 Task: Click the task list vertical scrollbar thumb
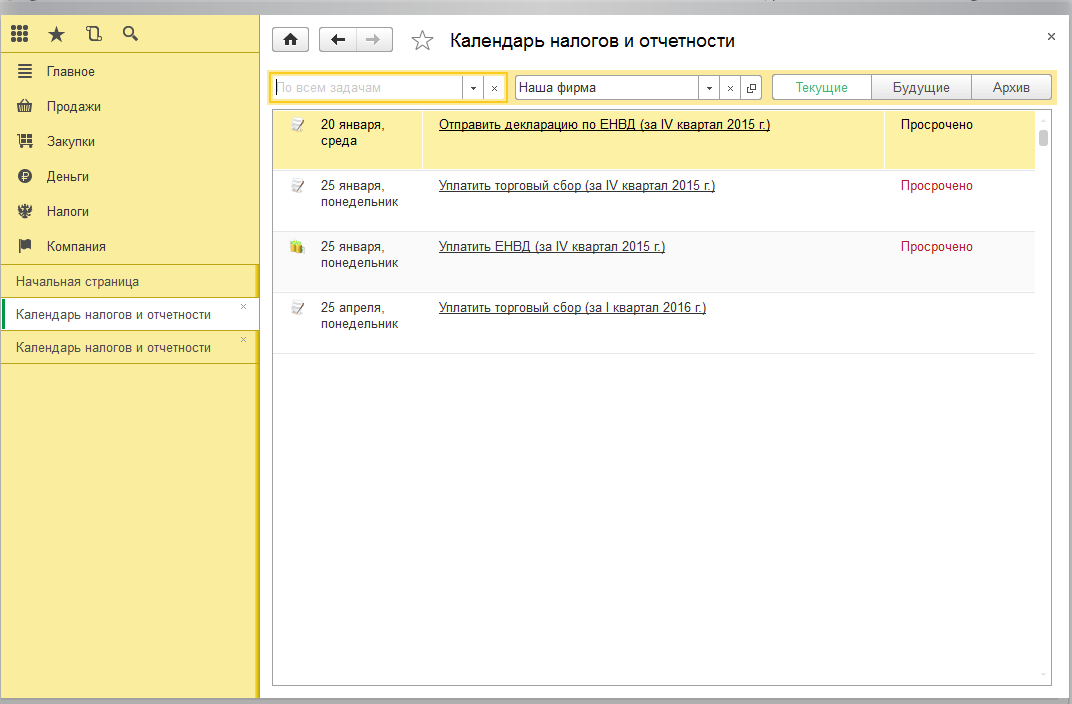click(1043, 138)
